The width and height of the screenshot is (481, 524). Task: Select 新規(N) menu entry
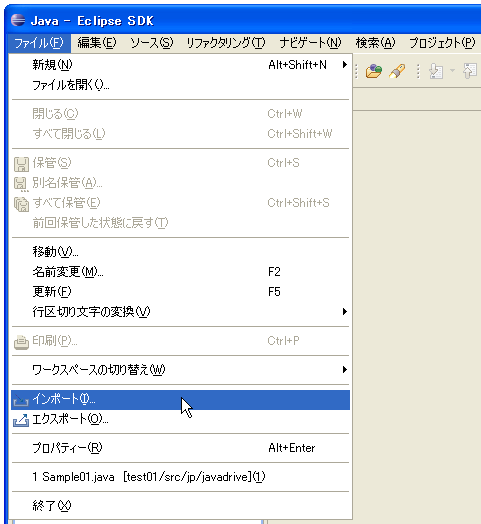pyautogui.click(x=181, y=64)
